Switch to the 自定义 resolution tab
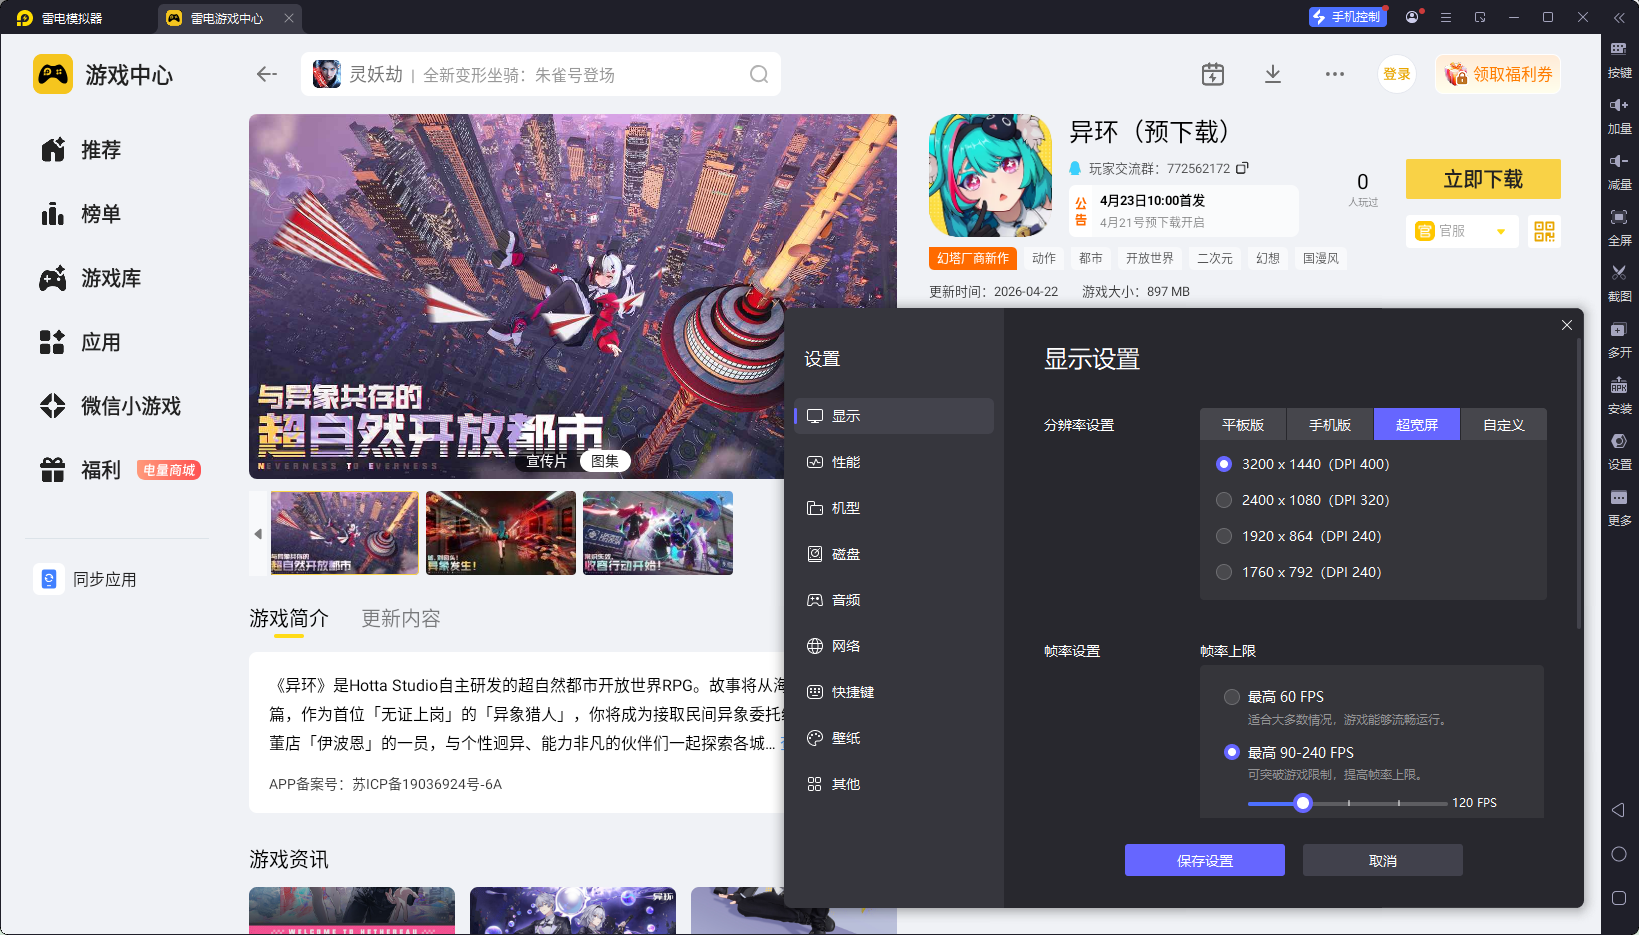1639x935 pixels. tap(1504, 425)
